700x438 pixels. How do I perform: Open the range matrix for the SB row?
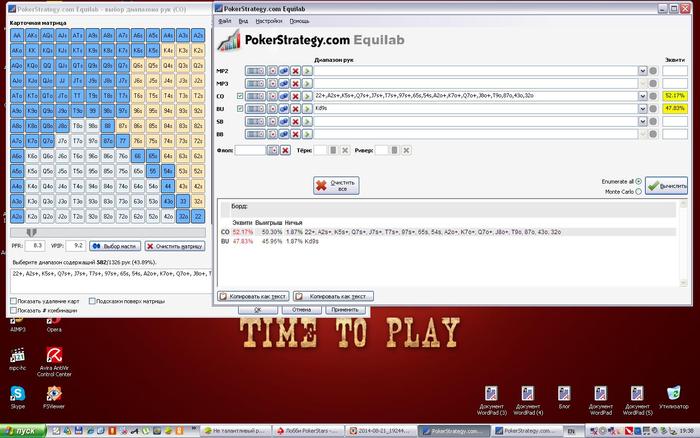tap(255, 121)
